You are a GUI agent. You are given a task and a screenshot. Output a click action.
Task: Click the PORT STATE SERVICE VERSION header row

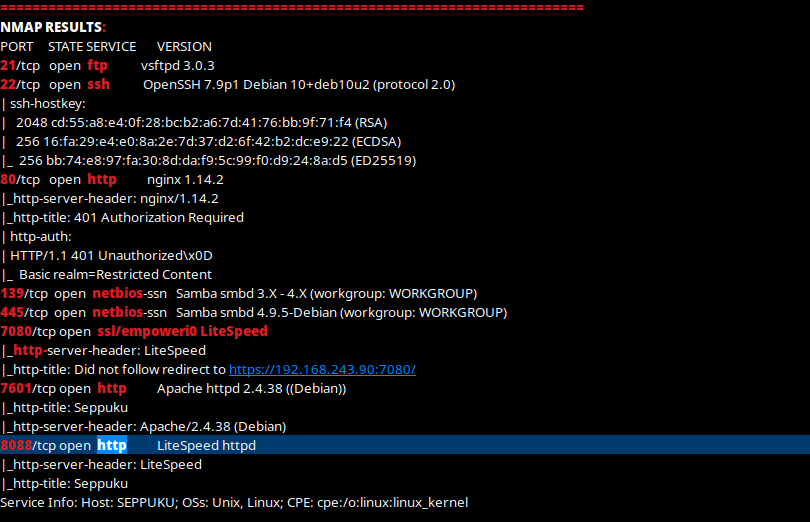point(106,46)
